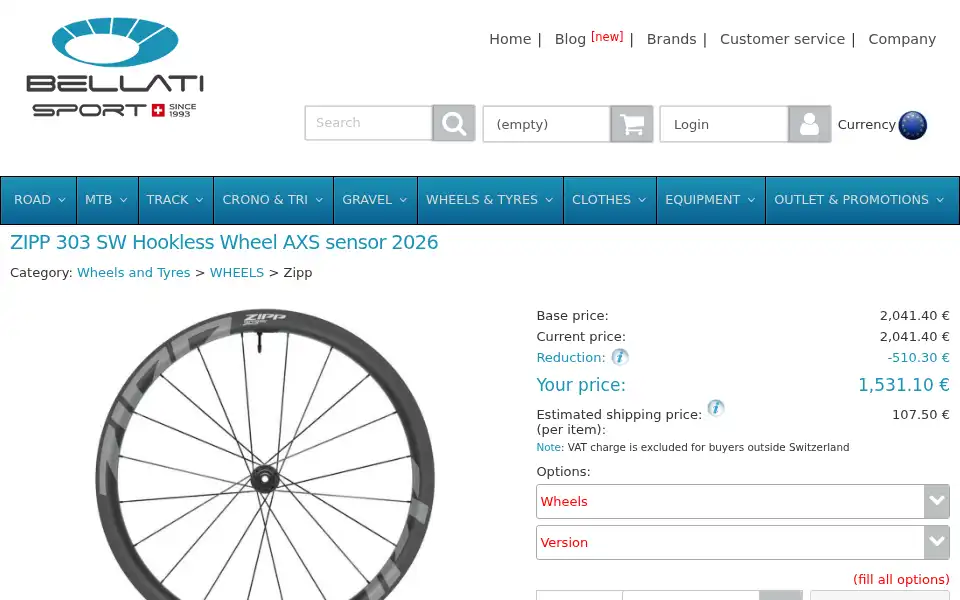Open the shopping cart icon

click(632, 124)
